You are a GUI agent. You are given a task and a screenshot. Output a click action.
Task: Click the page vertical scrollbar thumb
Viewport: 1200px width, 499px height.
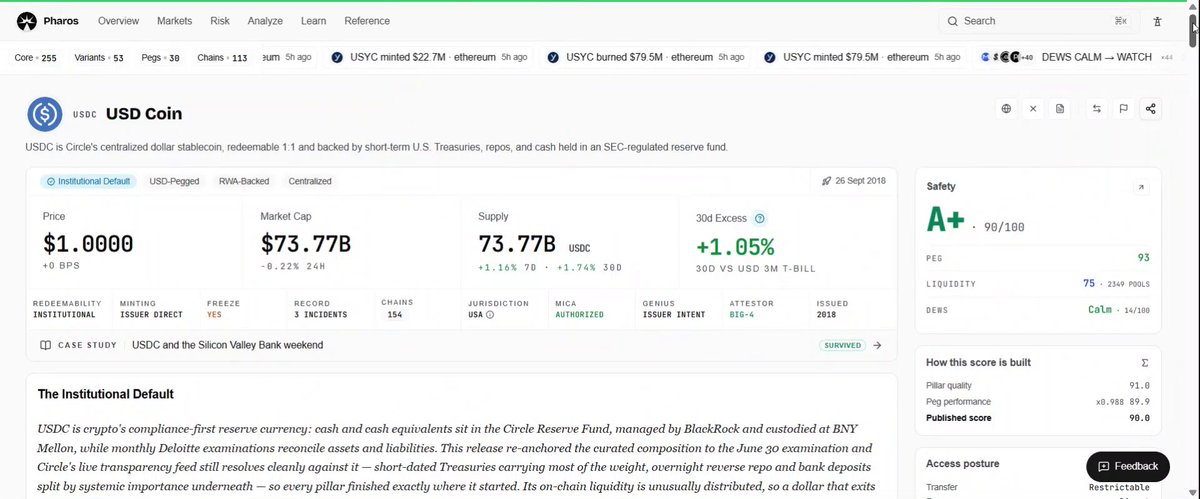tap(1193, 31)
